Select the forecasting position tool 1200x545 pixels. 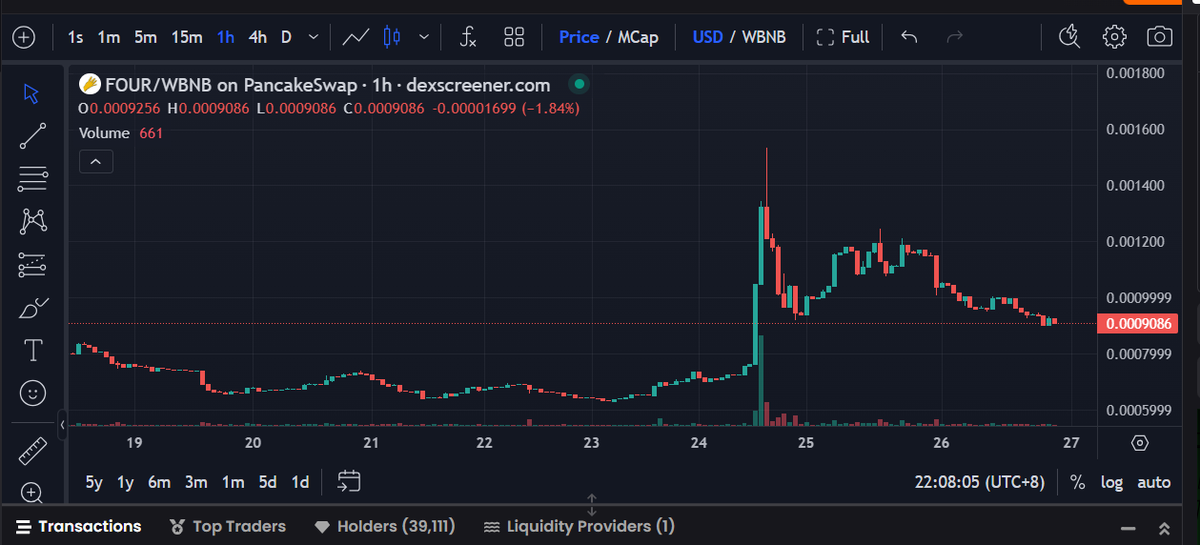click(x=32, y=265)
